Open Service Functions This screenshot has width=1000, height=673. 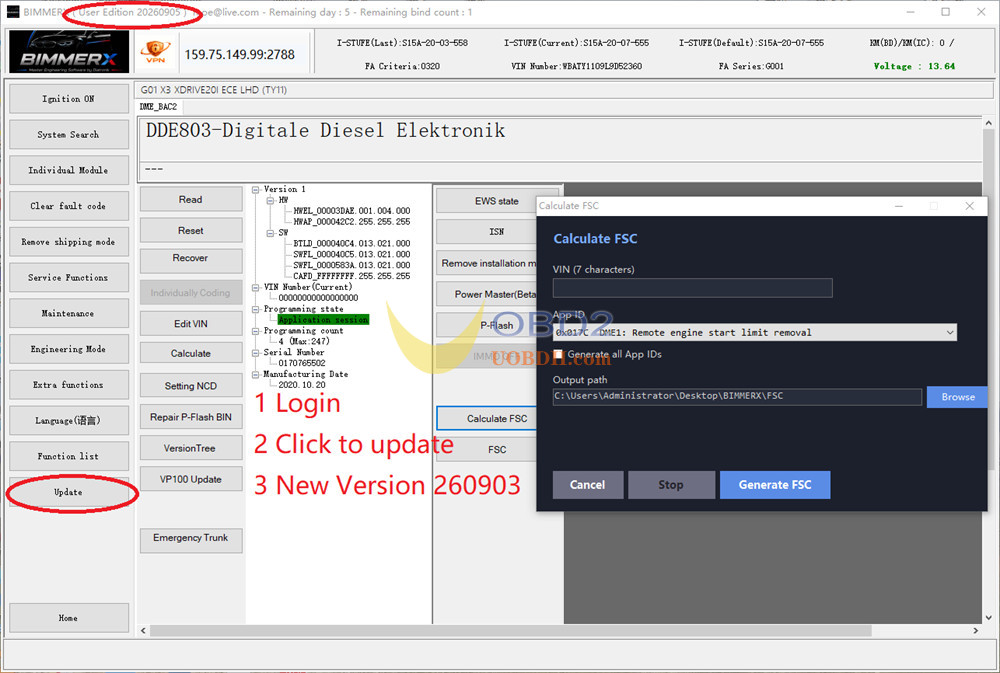pyautogui.click(x=69, y=277)
